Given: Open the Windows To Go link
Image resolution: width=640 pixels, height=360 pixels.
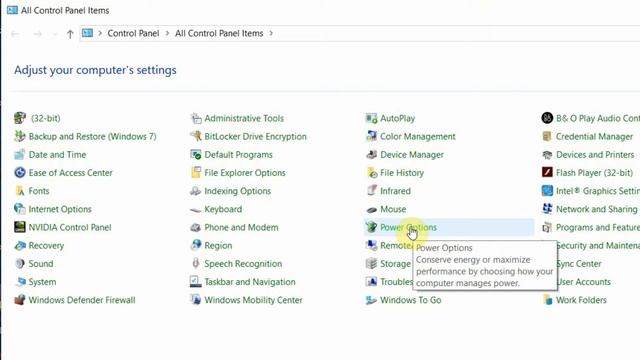Looking at the screenshot, I should [x=411, y=300].
